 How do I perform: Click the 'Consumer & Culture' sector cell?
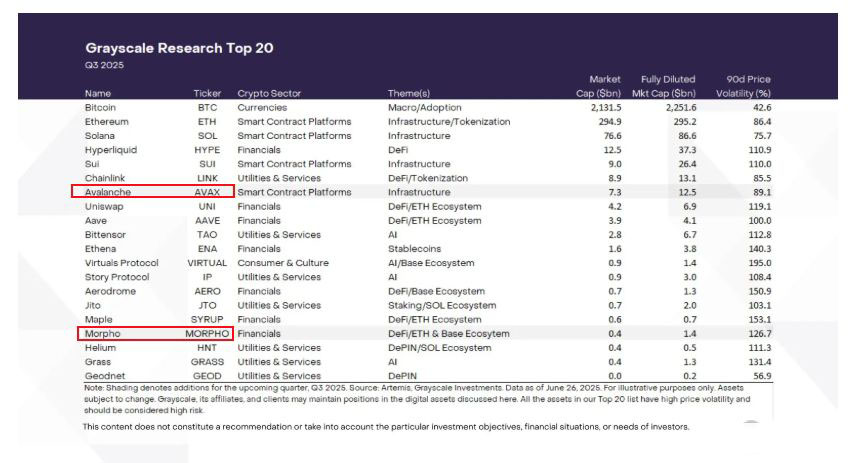pyautogui.click(x=283, y=263)
